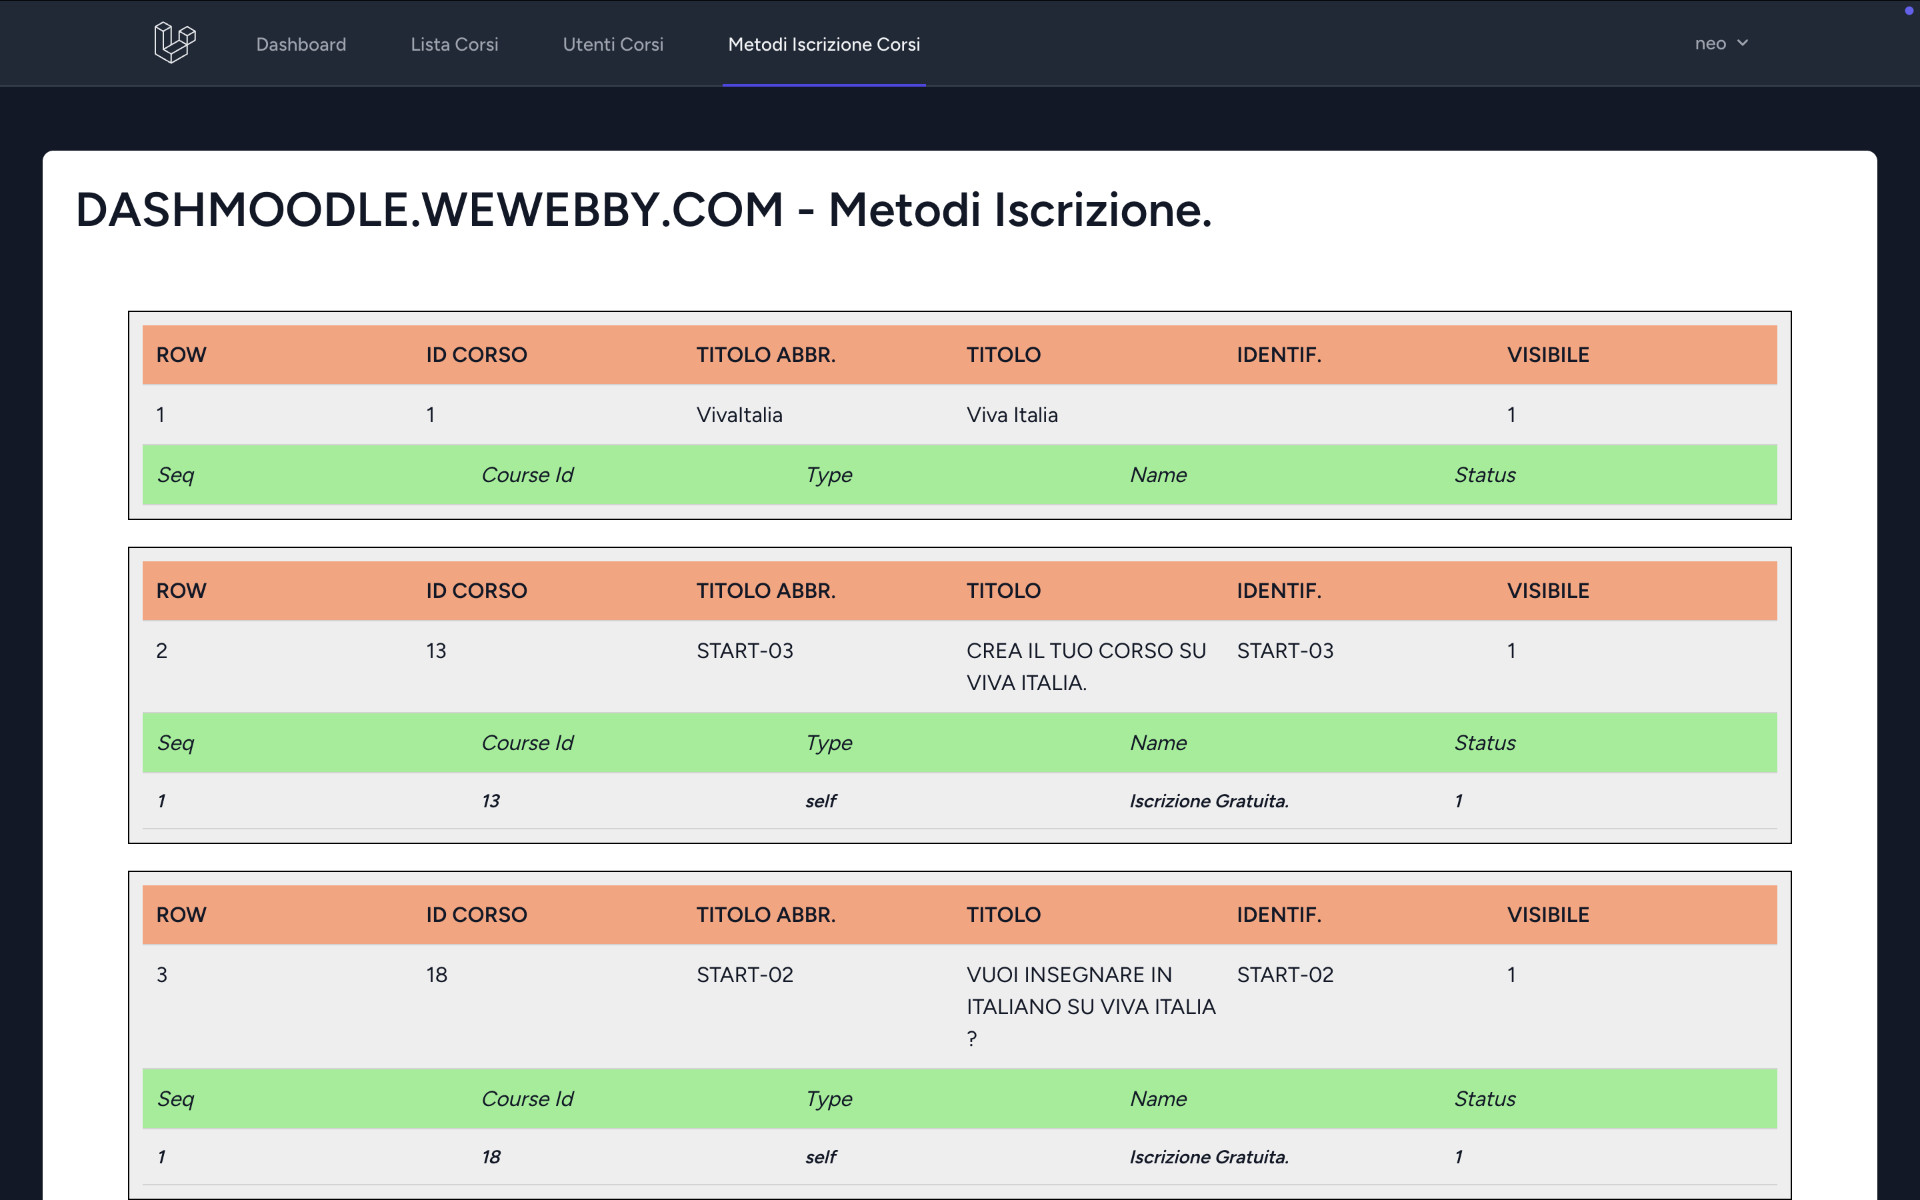1920x1200 pixels.
Task: Click the chevron next to neo
Action: (1742, 43)
